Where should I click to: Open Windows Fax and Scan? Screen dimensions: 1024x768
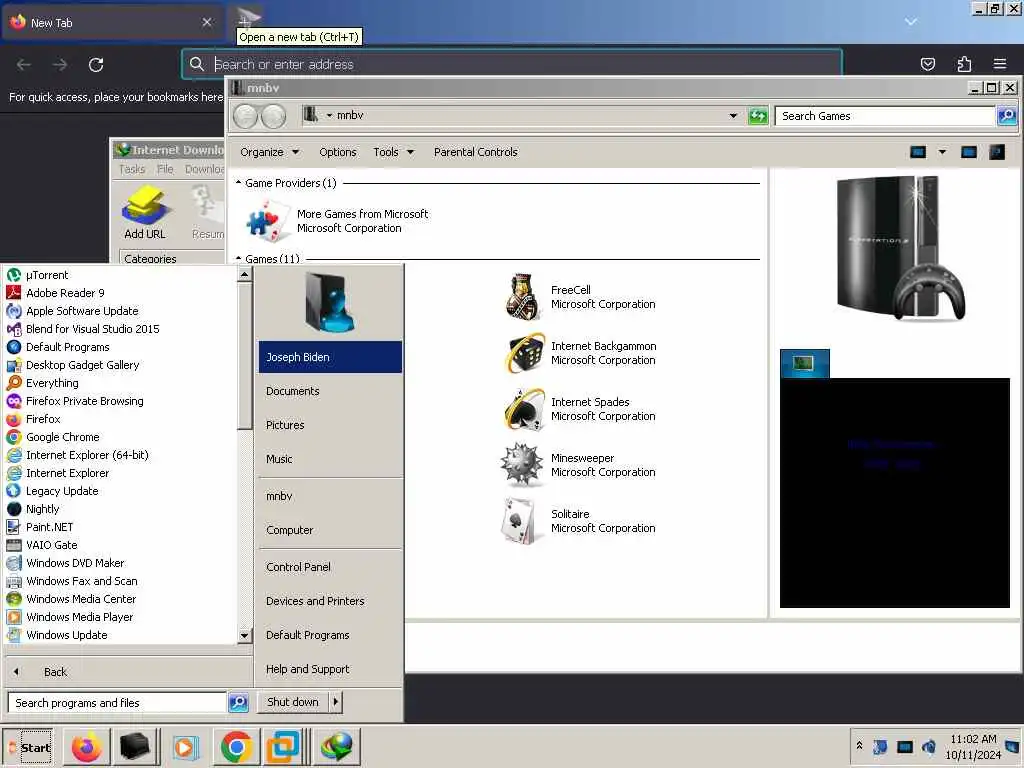pyautogui.click(x=72, y=581)
